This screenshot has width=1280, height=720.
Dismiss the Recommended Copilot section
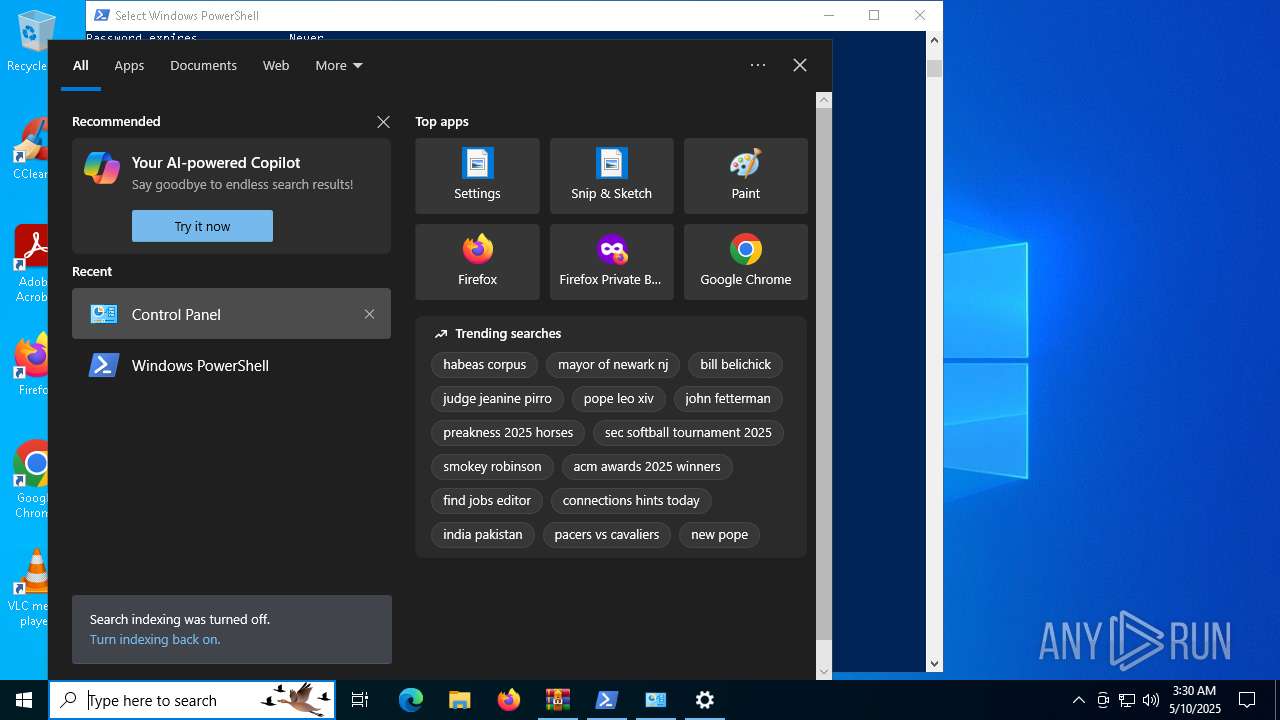pyautogui.click(x=383, y=122)
